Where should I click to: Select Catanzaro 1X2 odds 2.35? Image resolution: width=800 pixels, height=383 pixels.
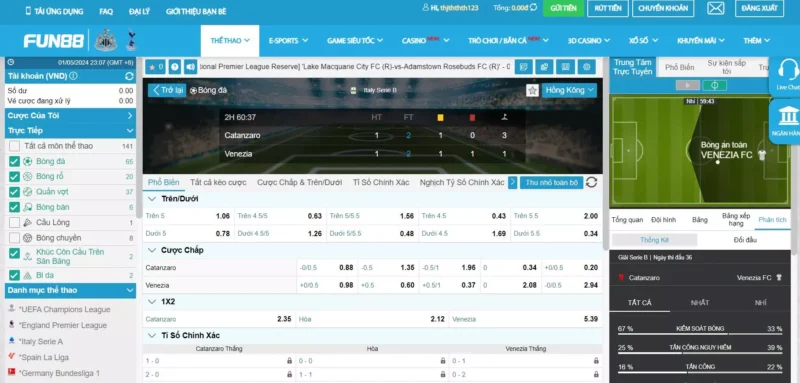point(219,319)
